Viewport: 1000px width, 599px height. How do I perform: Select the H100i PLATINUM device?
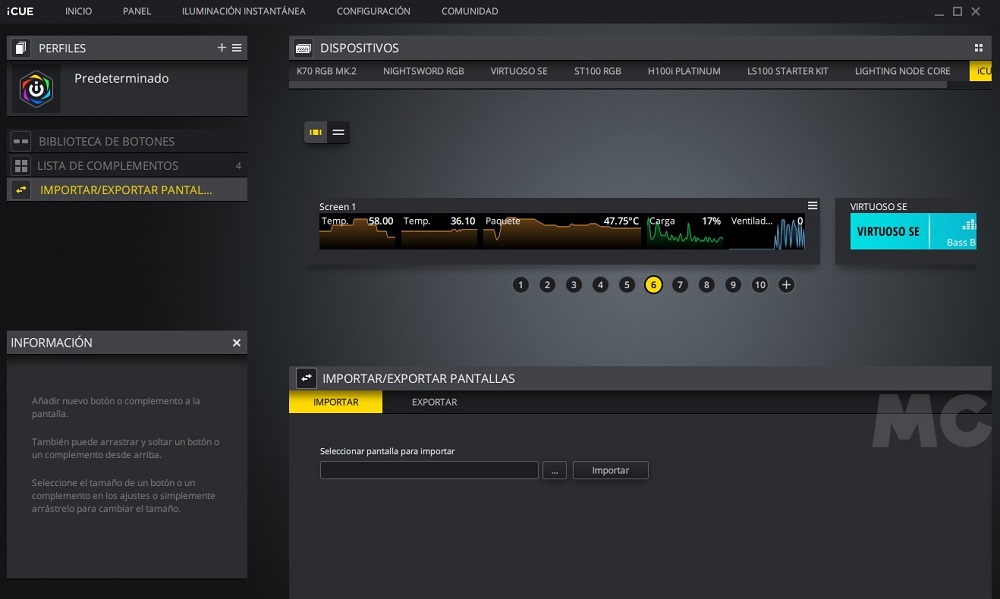[684, 71]
